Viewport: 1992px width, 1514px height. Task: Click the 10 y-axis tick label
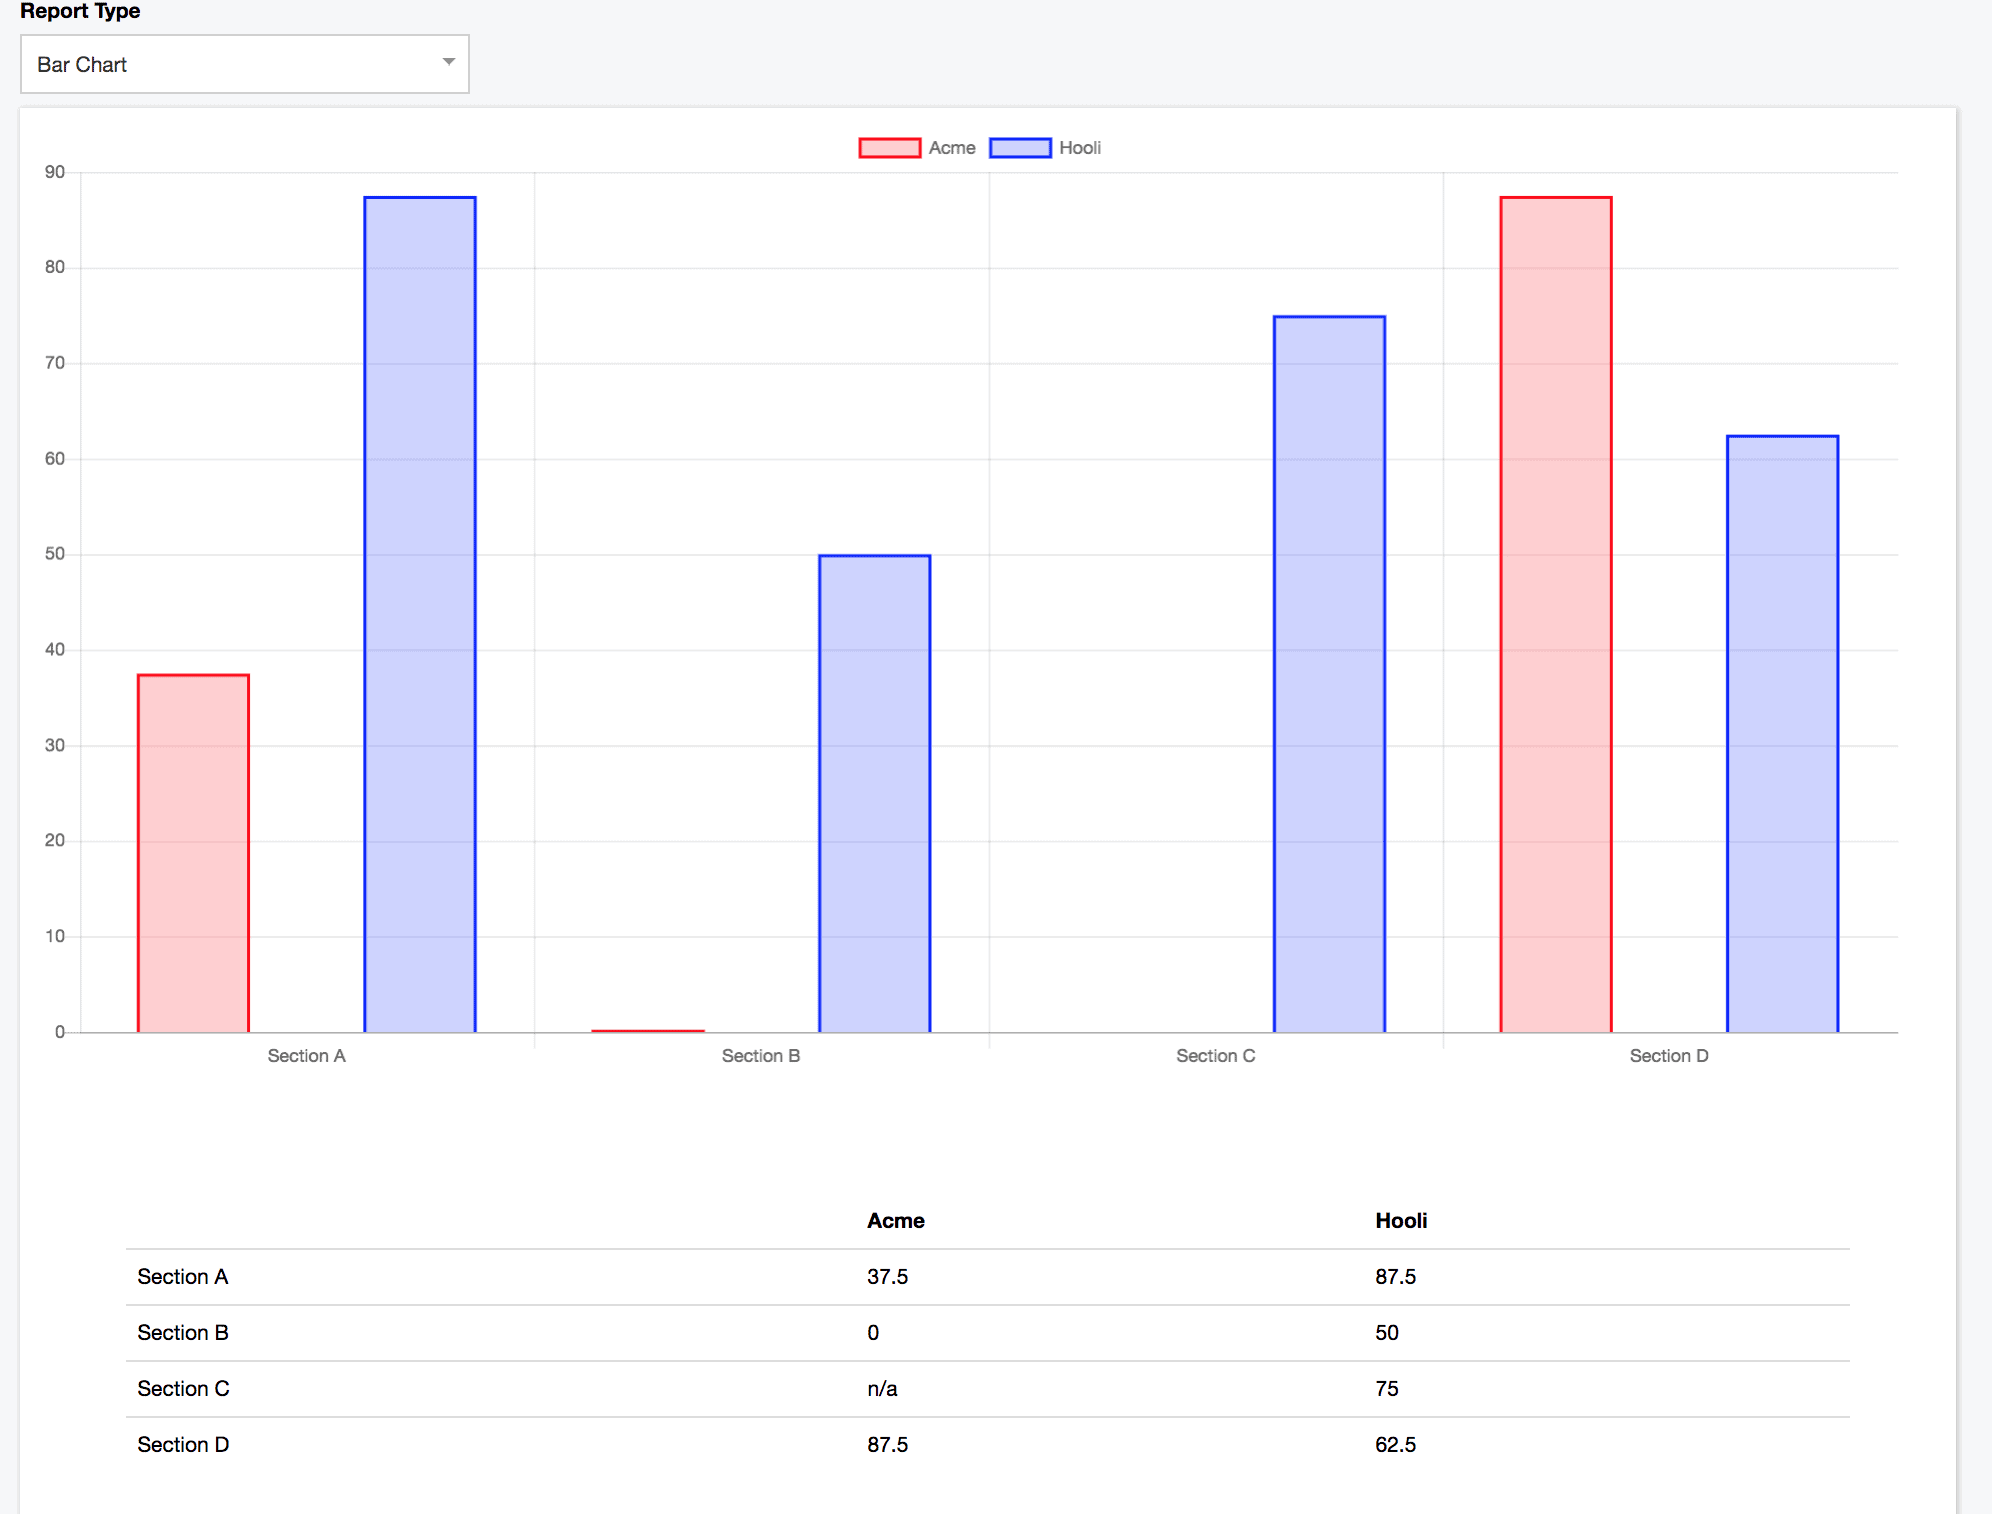tap(55, 937)
